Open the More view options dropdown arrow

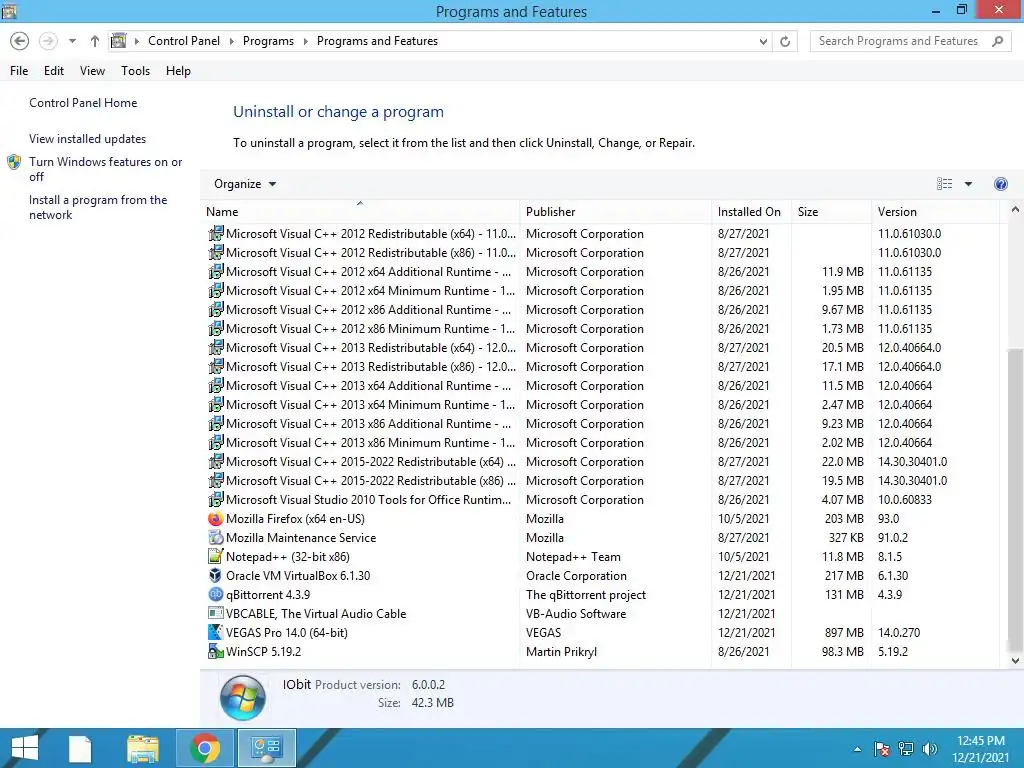pos(968,184)
